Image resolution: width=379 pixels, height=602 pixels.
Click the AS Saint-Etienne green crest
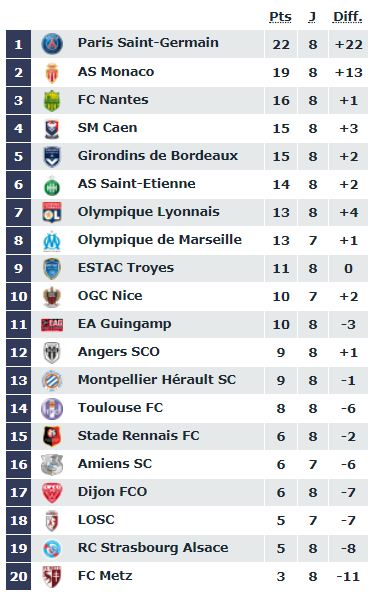(52, 185)
